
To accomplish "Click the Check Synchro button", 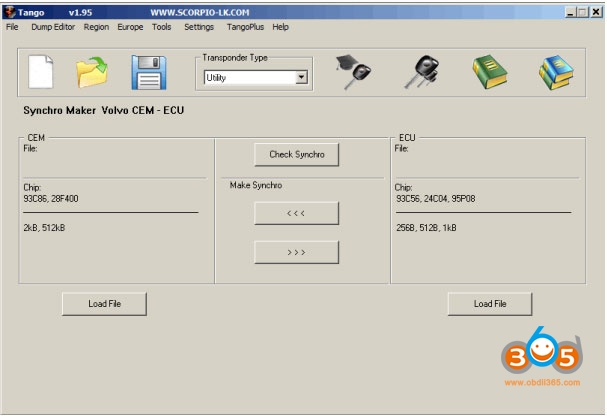I will 297,154.
